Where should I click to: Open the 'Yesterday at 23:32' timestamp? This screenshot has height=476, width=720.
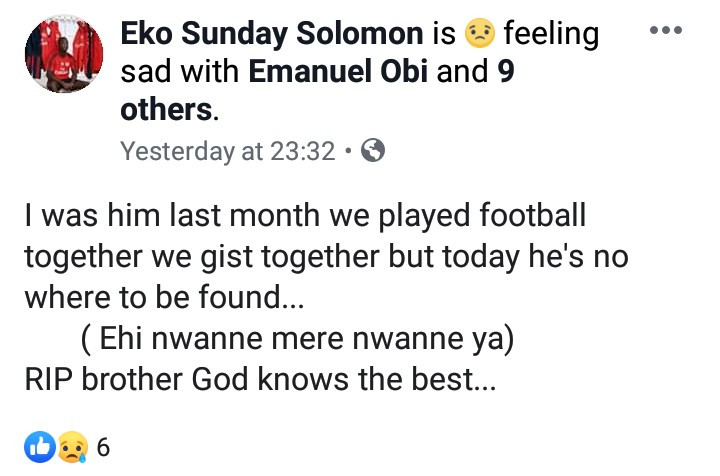pos(227,151)
